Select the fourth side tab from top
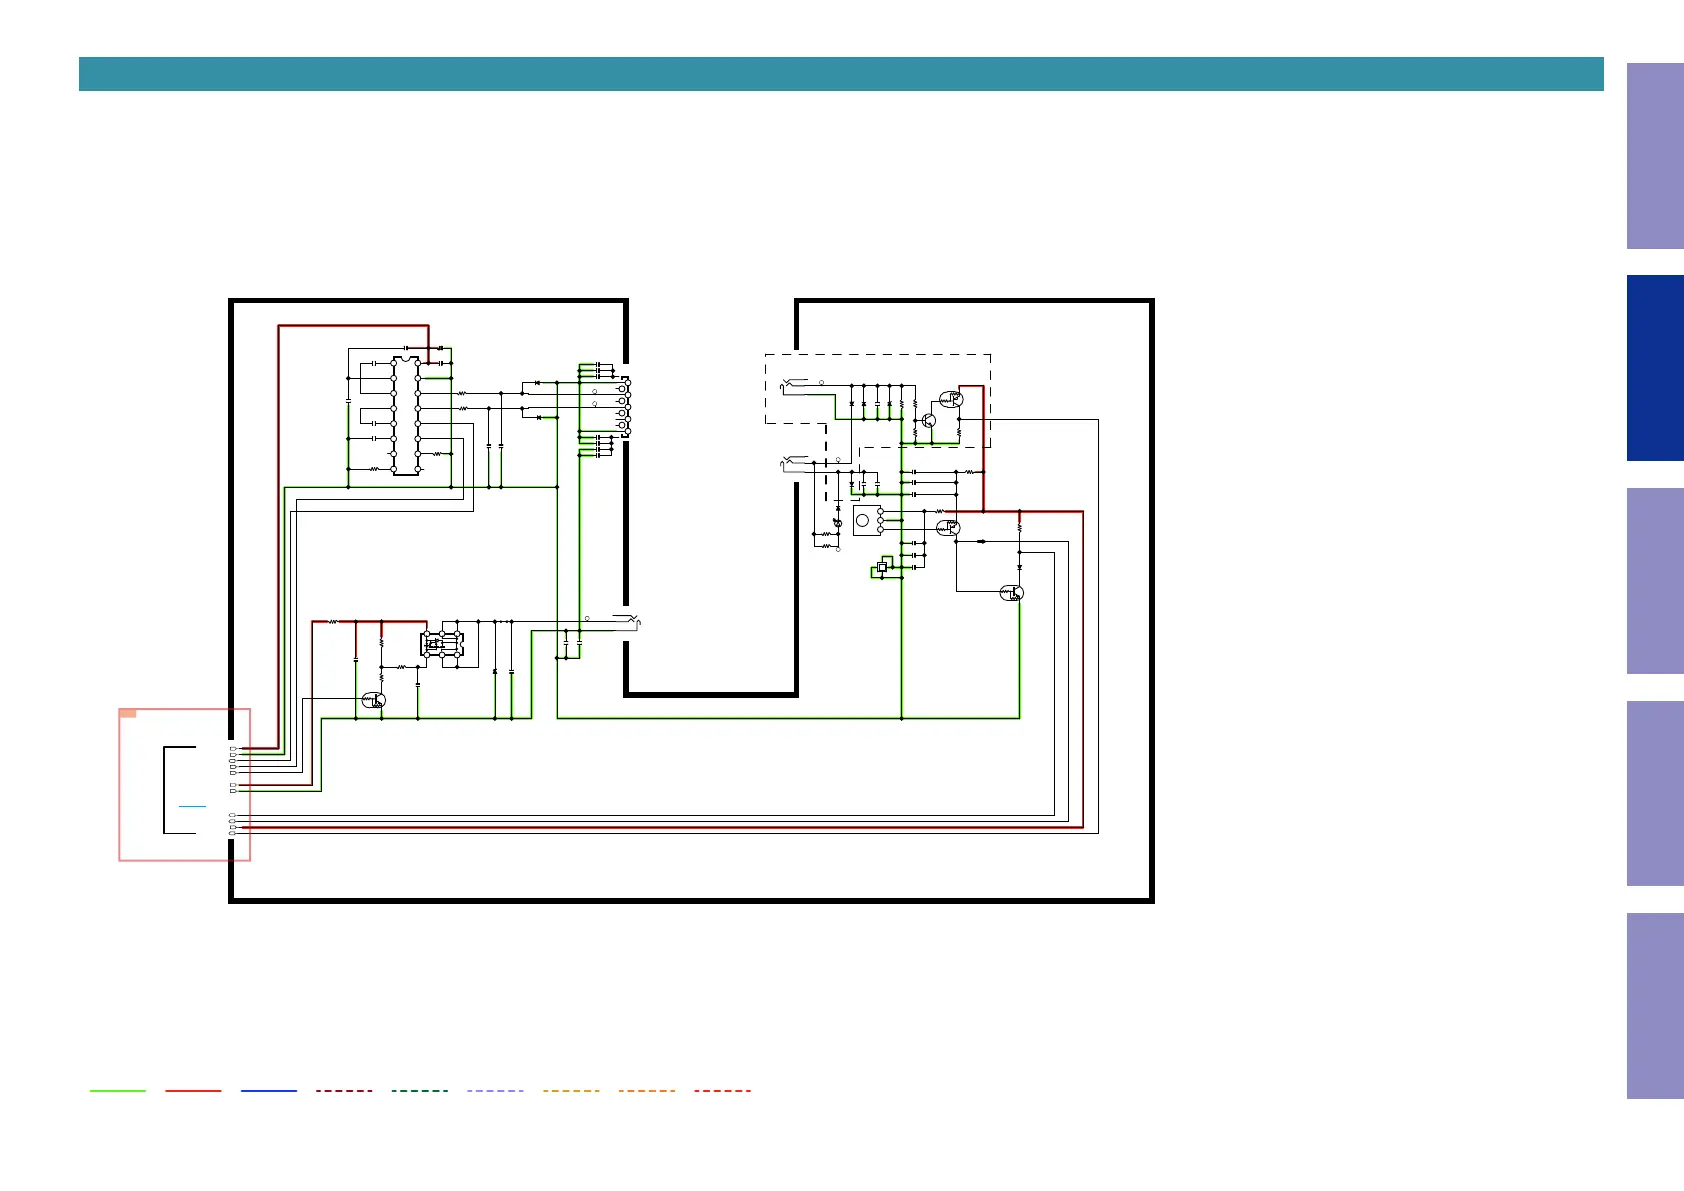The image size is (1684, 1191). click(x=1654, y=793)
